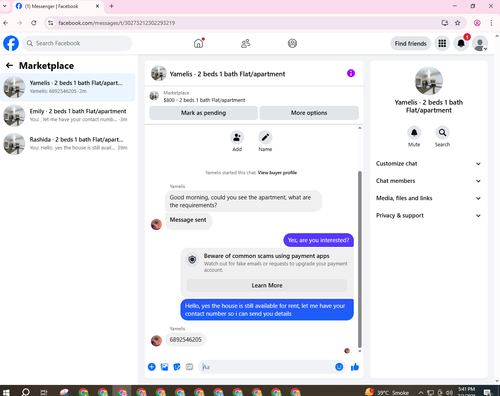Open Windows Start menu
This screenshot has height=396, width=500.
point(6,392)
